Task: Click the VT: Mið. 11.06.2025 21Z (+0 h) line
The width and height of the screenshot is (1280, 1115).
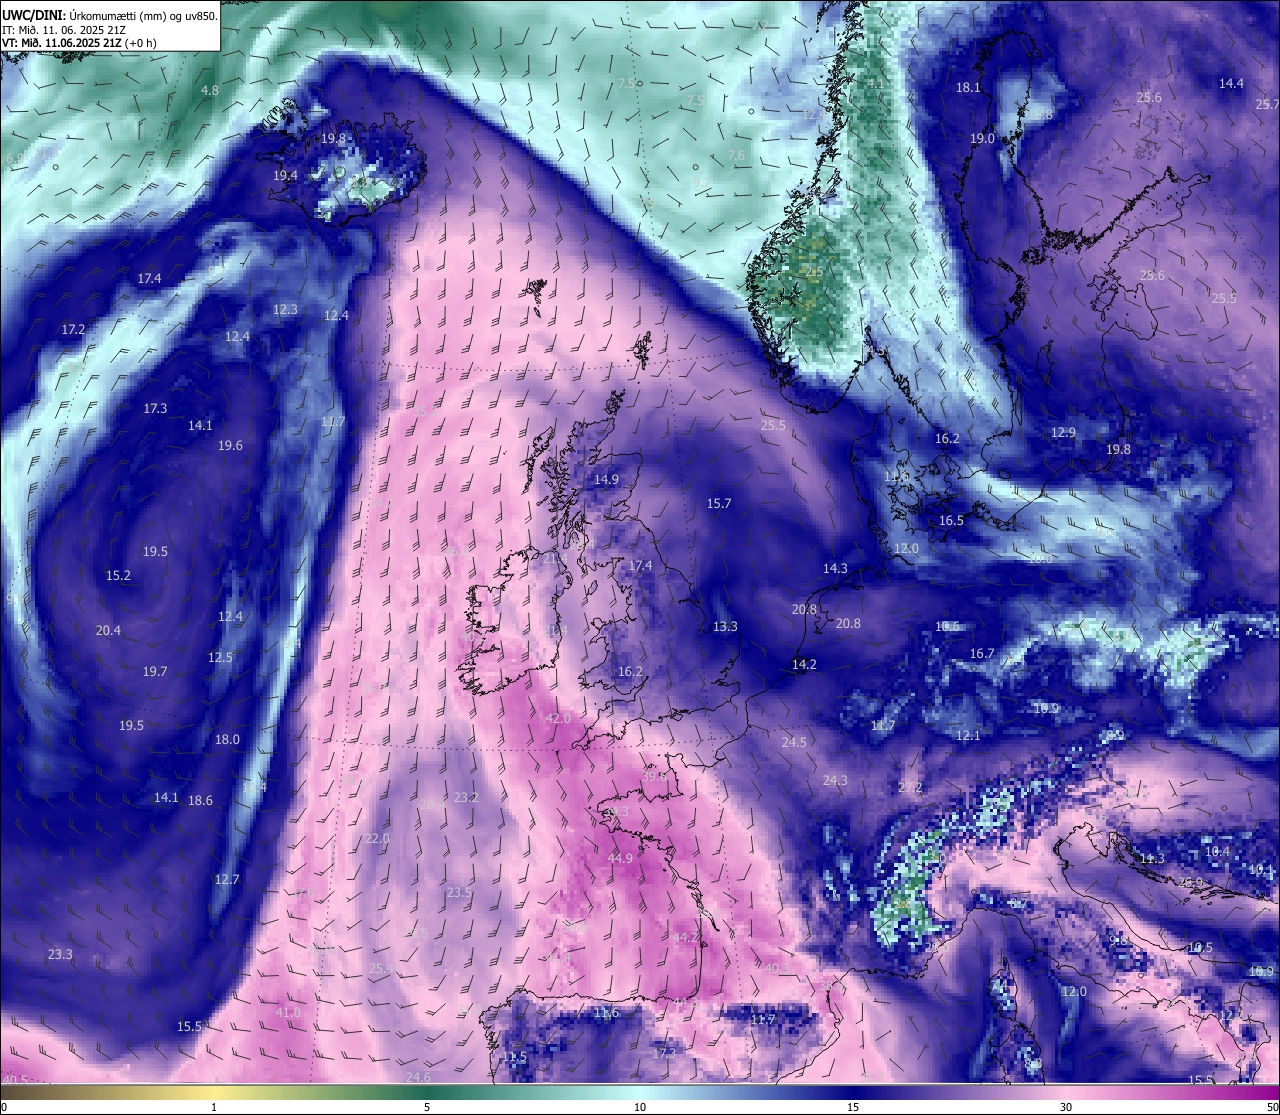Action: click(79, 43)
